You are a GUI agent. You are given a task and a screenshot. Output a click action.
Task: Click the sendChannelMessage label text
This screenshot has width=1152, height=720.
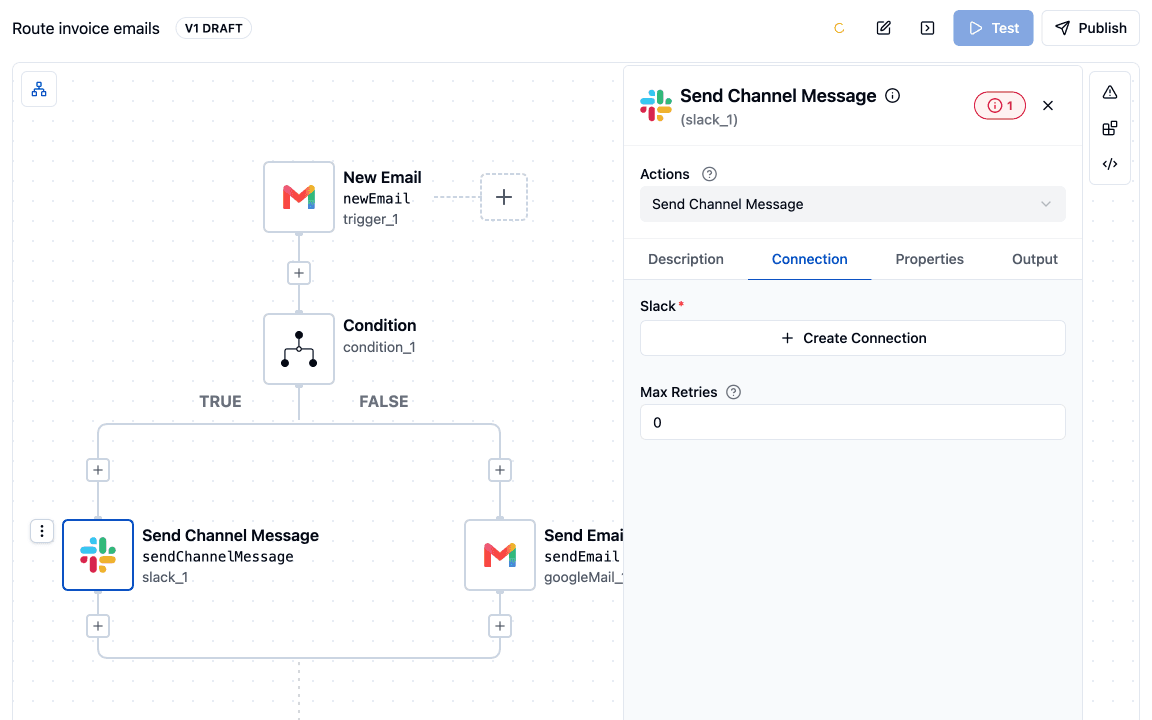217,557
